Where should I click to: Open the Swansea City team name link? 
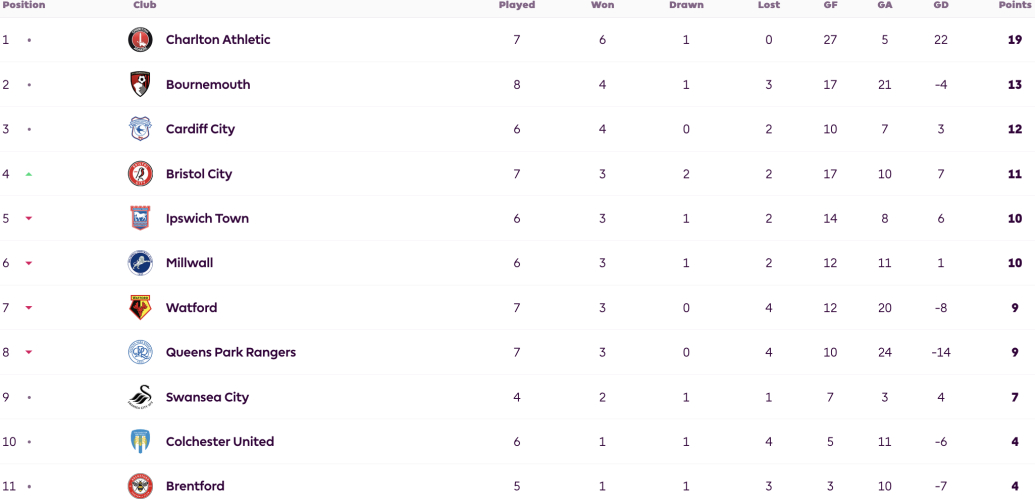click(x=207, y=397)
